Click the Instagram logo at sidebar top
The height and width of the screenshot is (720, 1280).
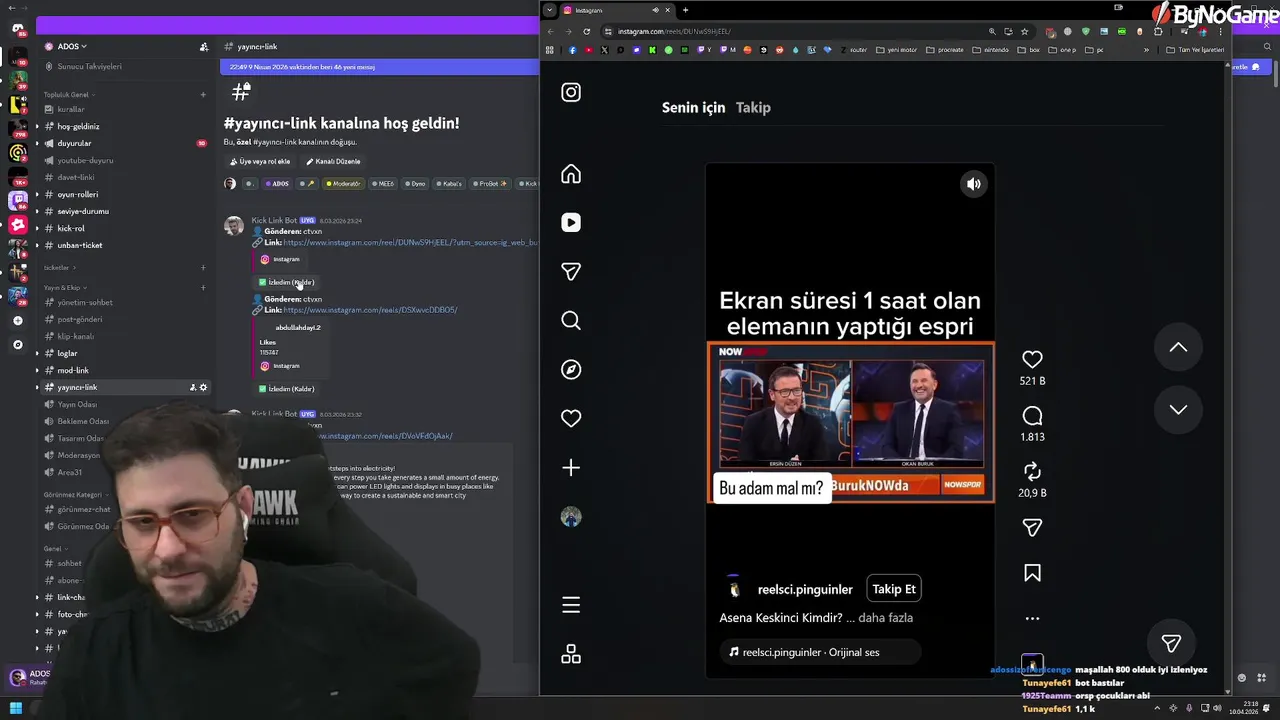pos(571,92)
